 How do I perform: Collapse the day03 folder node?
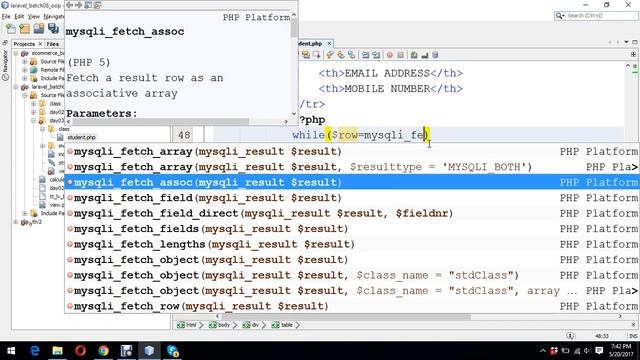33,120
